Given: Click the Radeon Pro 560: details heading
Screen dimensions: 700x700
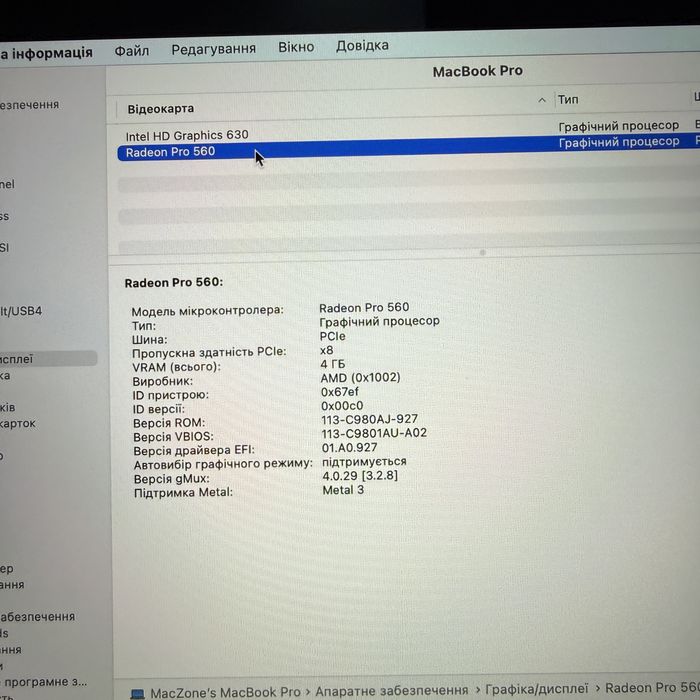Looking at the screenshot, I should click(174, 283).
